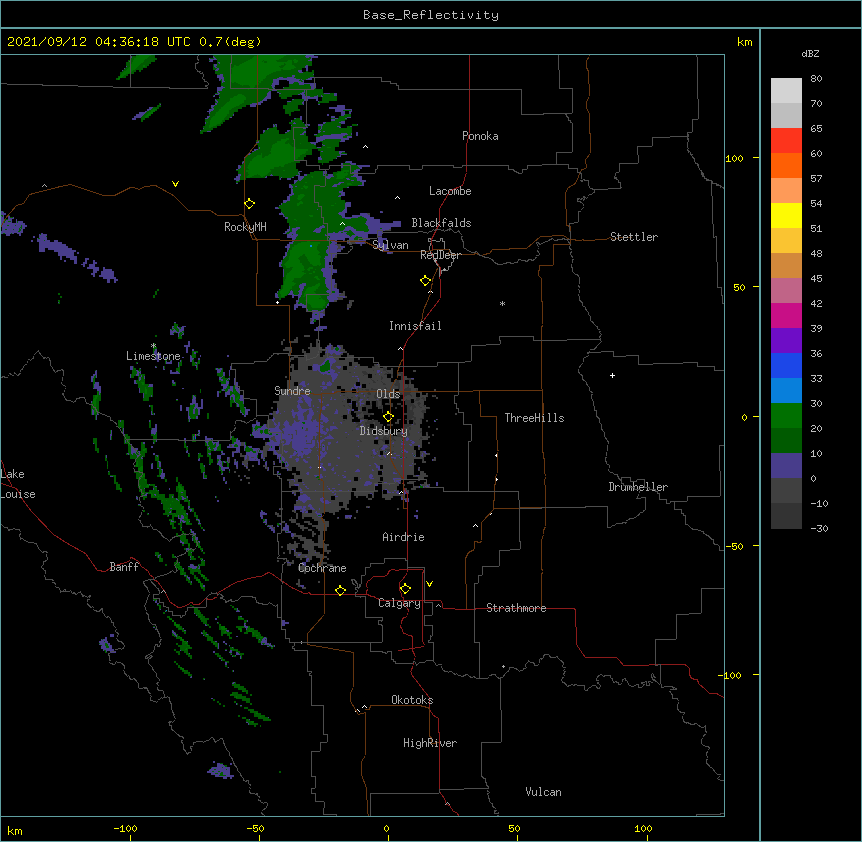
Task: Click the km unit label at top right
Action: click(x=745, y=42)
